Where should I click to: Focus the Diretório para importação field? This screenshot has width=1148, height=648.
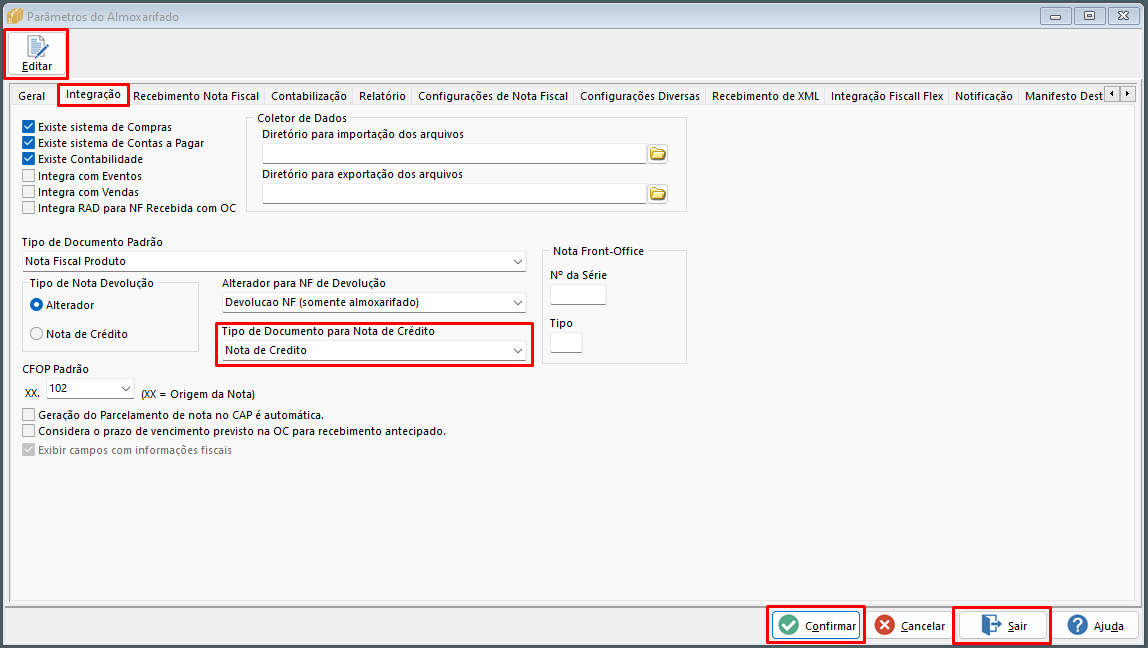pos(454,154)
